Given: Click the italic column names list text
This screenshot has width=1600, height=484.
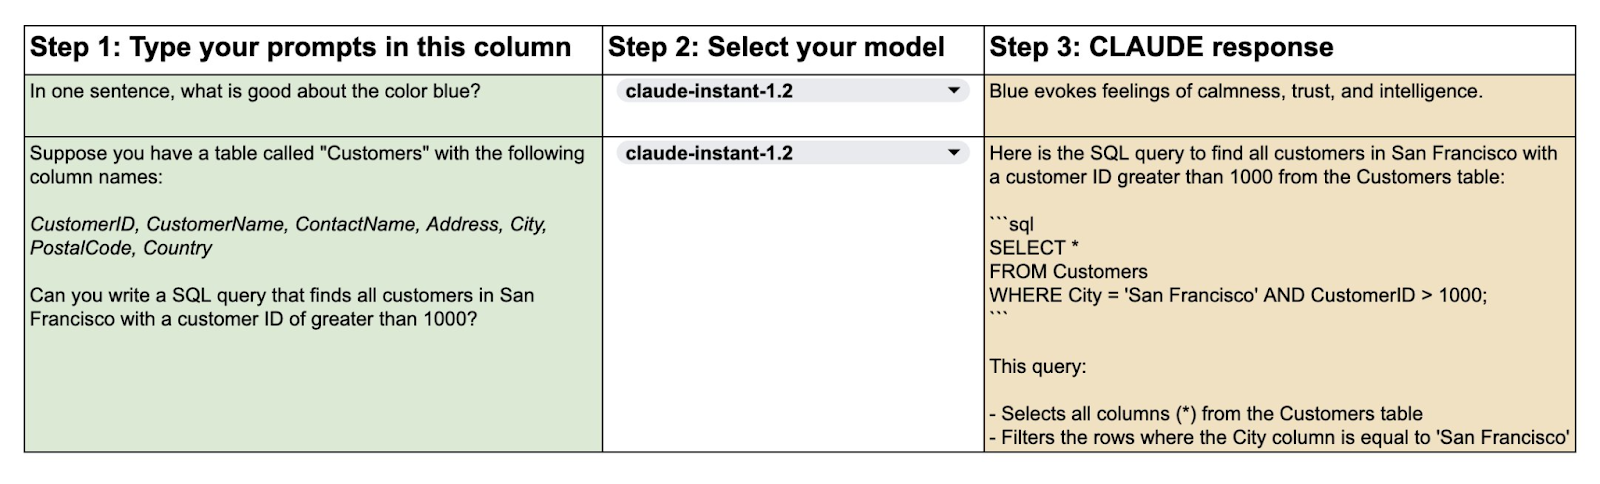Looking at the screenshot, I should coord(288,236).
